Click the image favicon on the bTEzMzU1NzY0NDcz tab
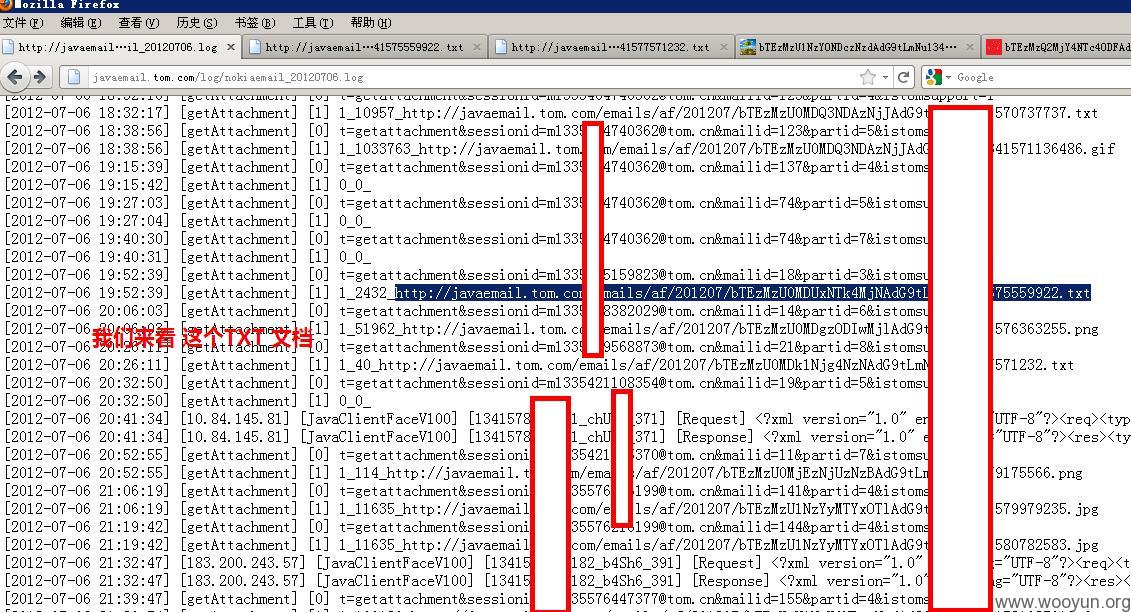This screenshot has width=1131, height=612. (748, 47)
